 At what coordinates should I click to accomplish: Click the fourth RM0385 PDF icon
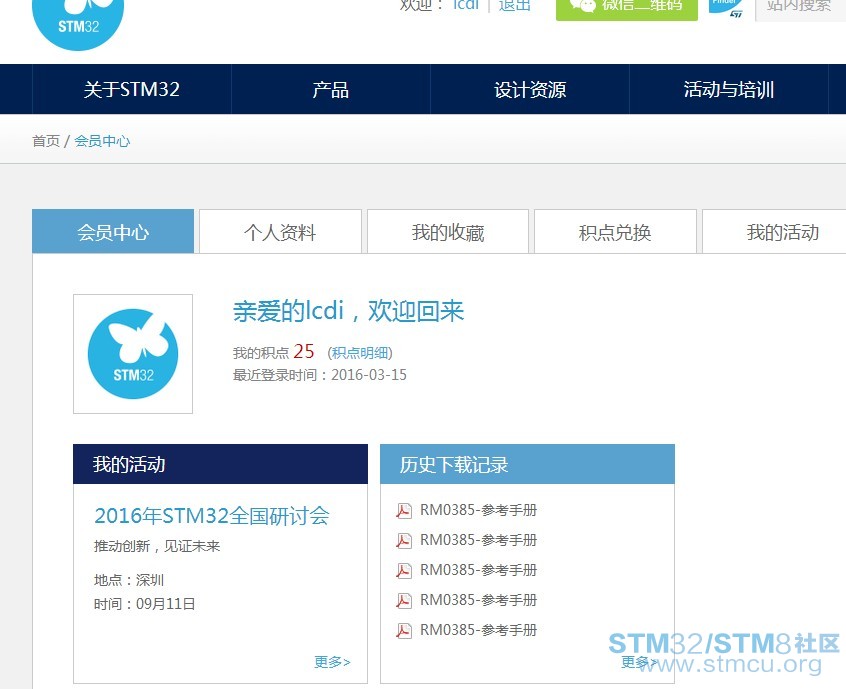[404, 601]
